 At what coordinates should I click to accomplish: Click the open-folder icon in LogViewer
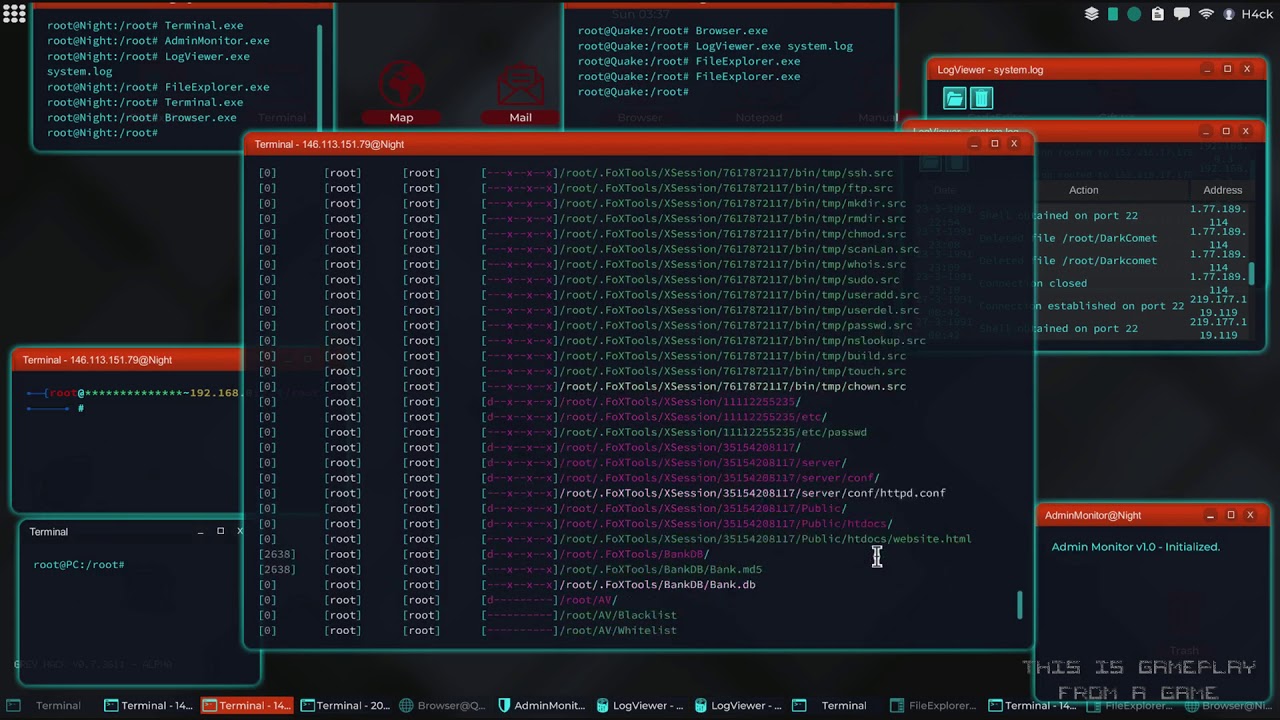pos(954,98)
